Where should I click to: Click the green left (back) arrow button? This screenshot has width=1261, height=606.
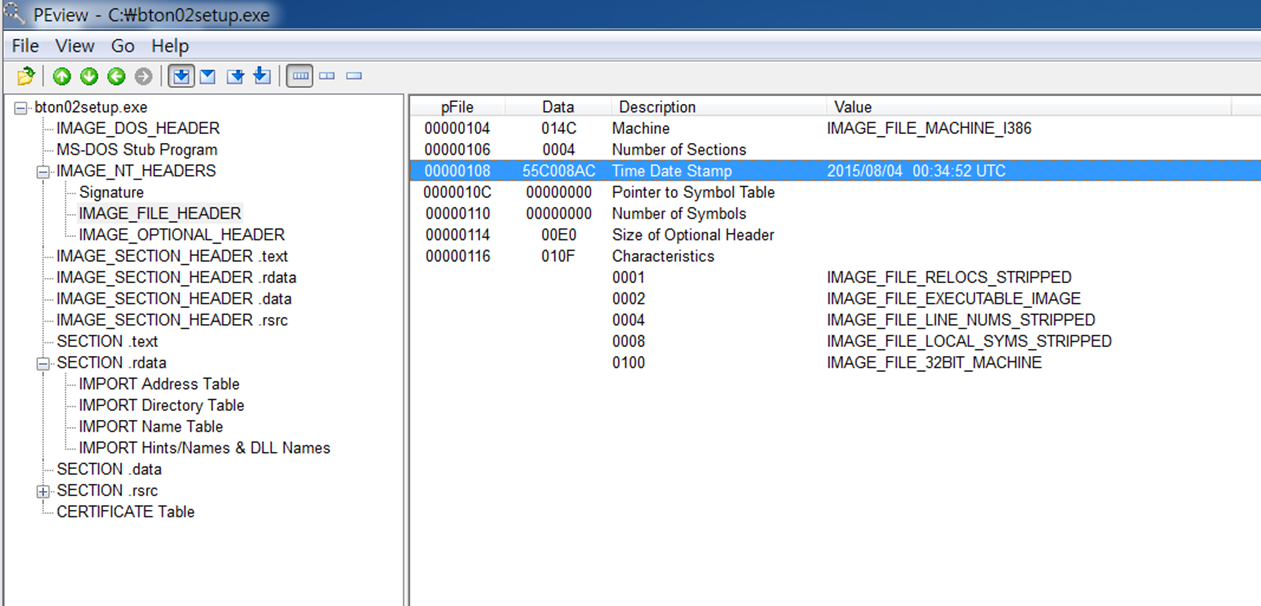point(116,76)
